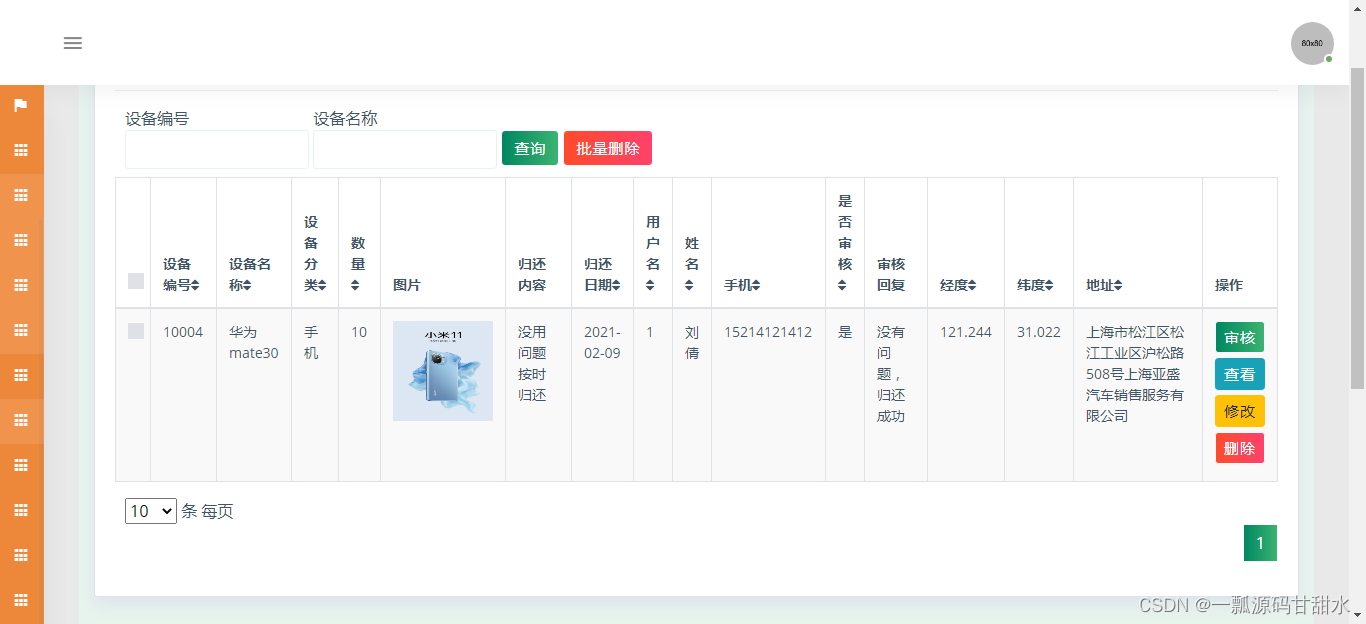Viewport: 1366px width, 624px height.
Task: Open the hamburger menu
Action: click(73, 43)
